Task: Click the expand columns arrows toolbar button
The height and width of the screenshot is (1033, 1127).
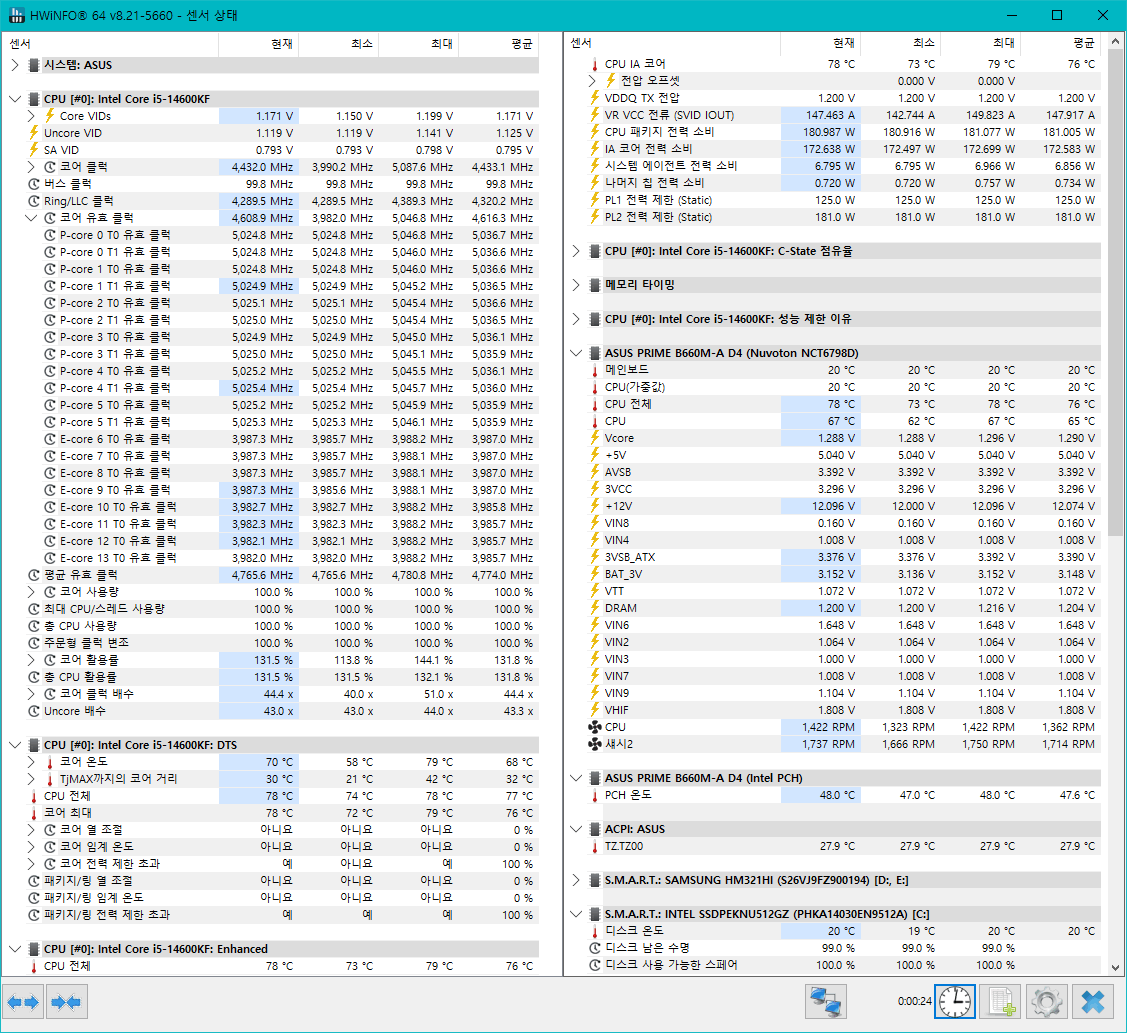Action: pos(23,1001)
